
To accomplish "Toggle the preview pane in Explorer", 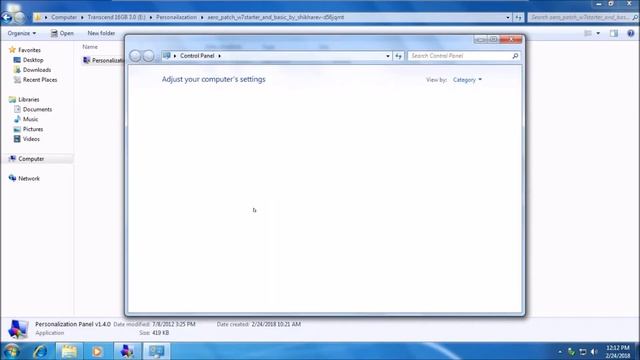I will [614, 33].
